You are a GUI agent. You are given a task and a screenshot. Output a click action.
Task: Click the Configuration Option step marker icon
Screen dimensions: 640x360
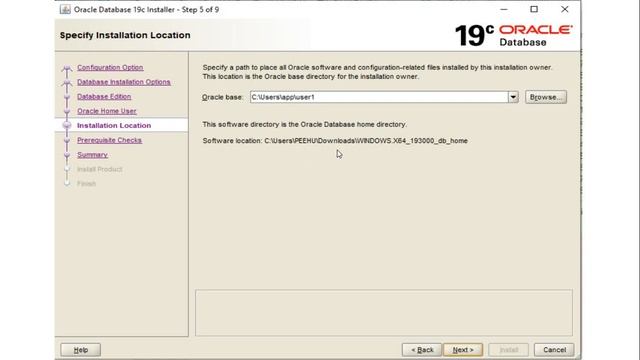67,68
